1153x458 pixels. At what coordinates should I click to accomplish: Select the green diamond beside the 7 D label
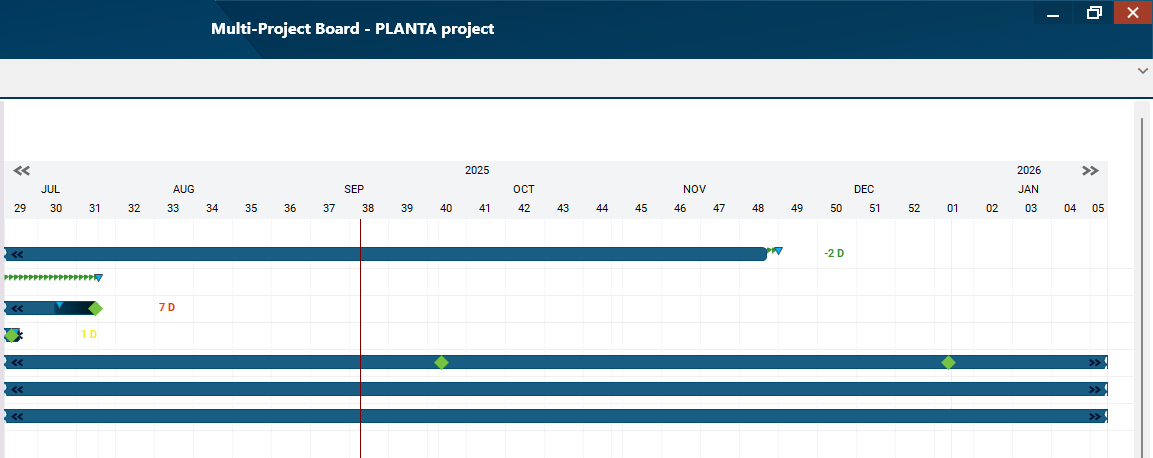[95, 308]
